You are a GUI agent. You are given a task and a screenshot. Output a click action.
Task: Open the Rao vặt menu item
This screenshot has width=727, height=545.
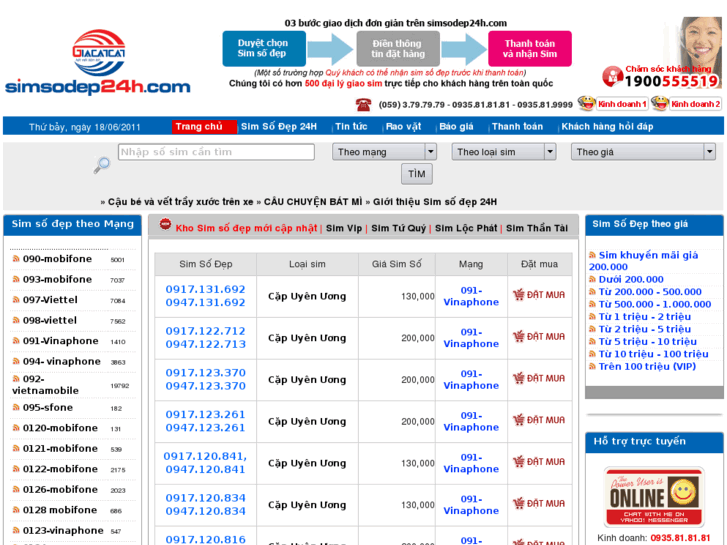(x=403, y=127)
